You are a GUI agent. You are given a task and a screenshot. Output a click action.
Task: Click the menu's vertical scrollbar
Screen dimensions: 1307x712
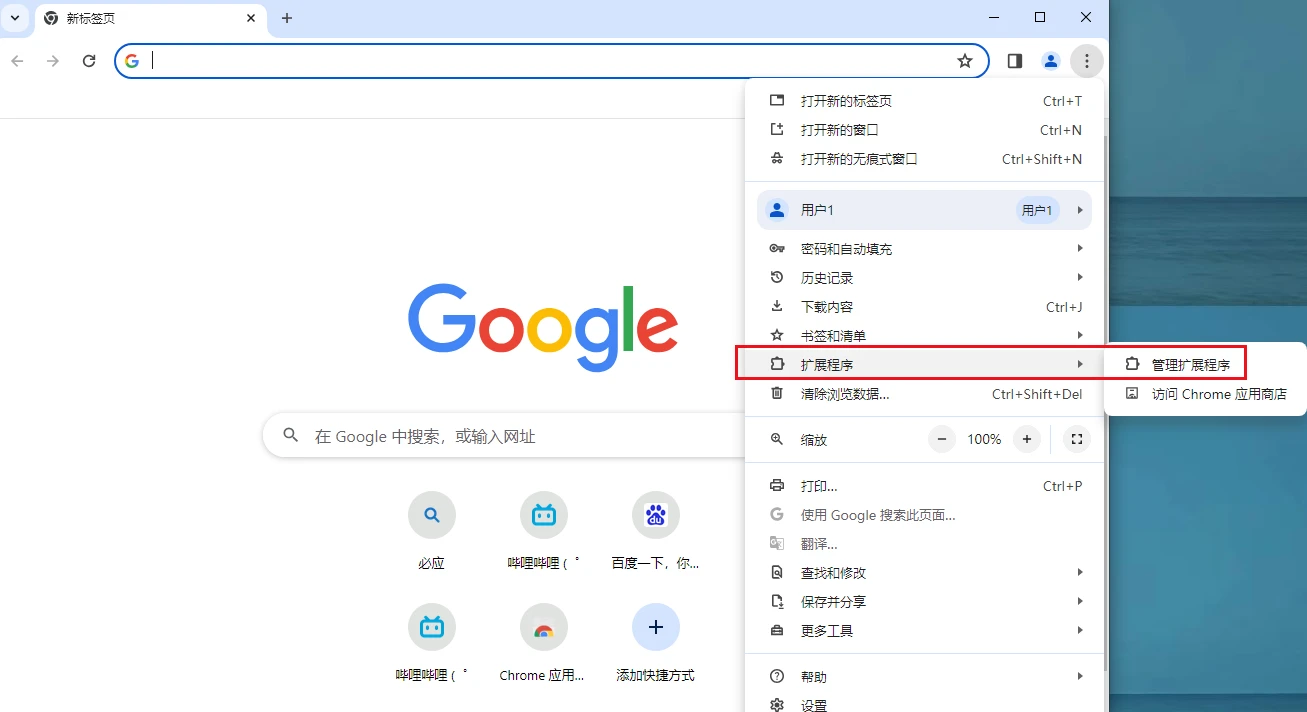pos(1104,405)
